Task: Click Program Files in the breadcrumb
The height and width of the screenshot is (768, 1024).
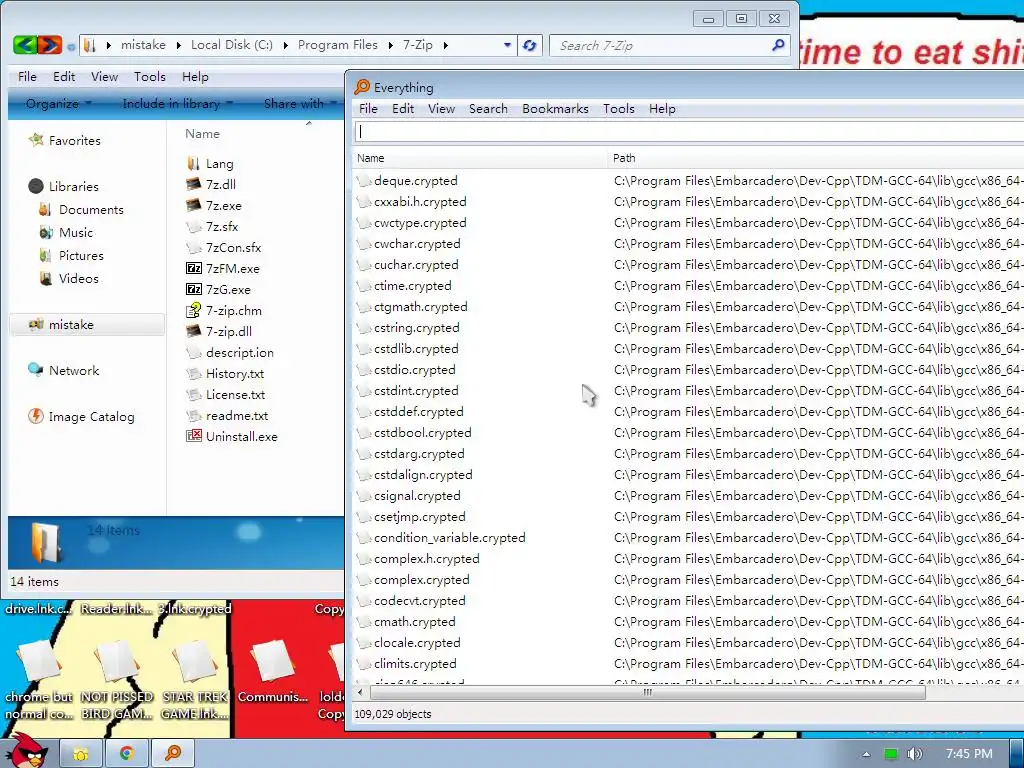Action: pos(338,45)
